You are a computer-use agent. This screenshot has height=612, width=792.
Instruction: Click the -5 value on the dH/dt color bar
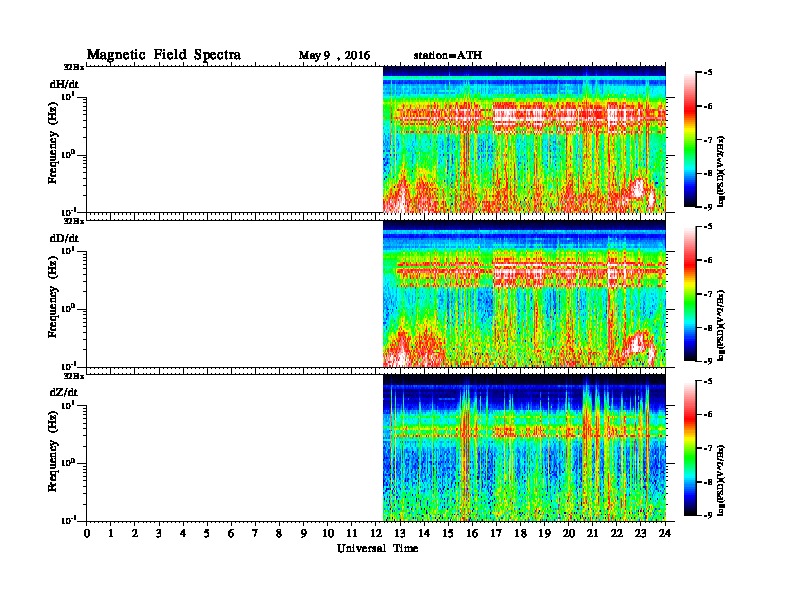coord(708,73)
